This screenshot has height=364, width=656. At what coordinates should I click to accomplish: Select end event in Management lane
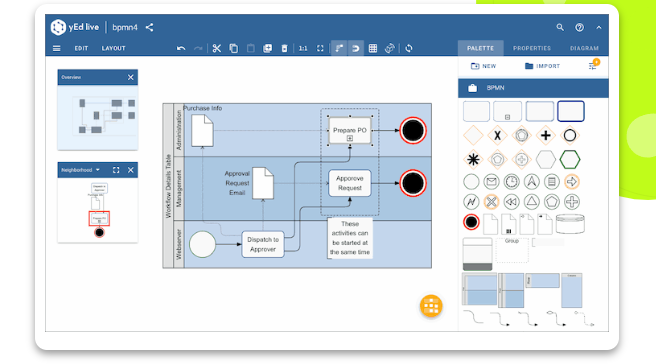tap(413, 183)
